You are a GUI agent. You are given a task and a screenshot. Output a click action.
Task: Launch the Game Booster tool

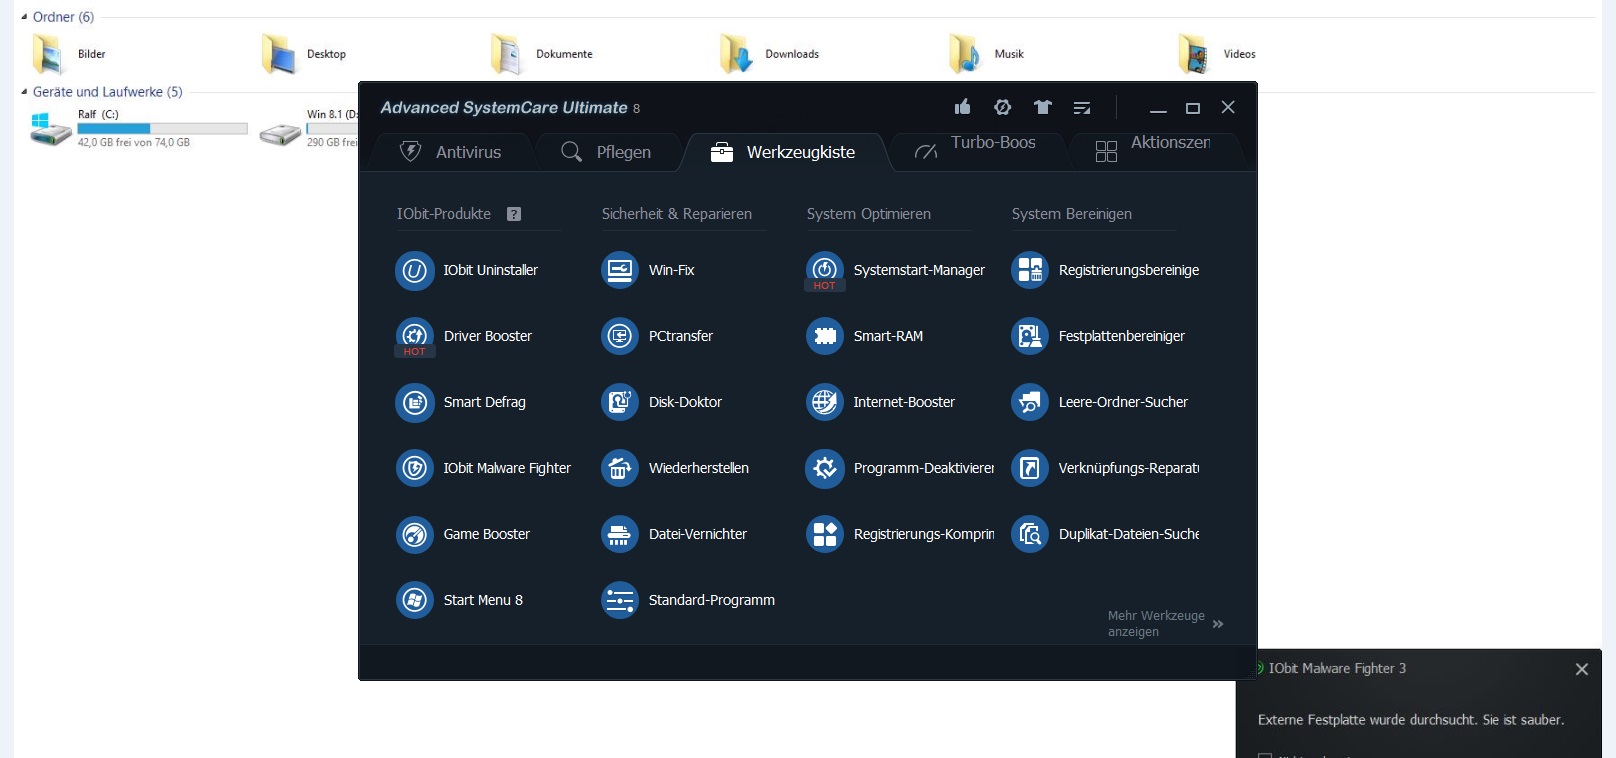[463, 534]
